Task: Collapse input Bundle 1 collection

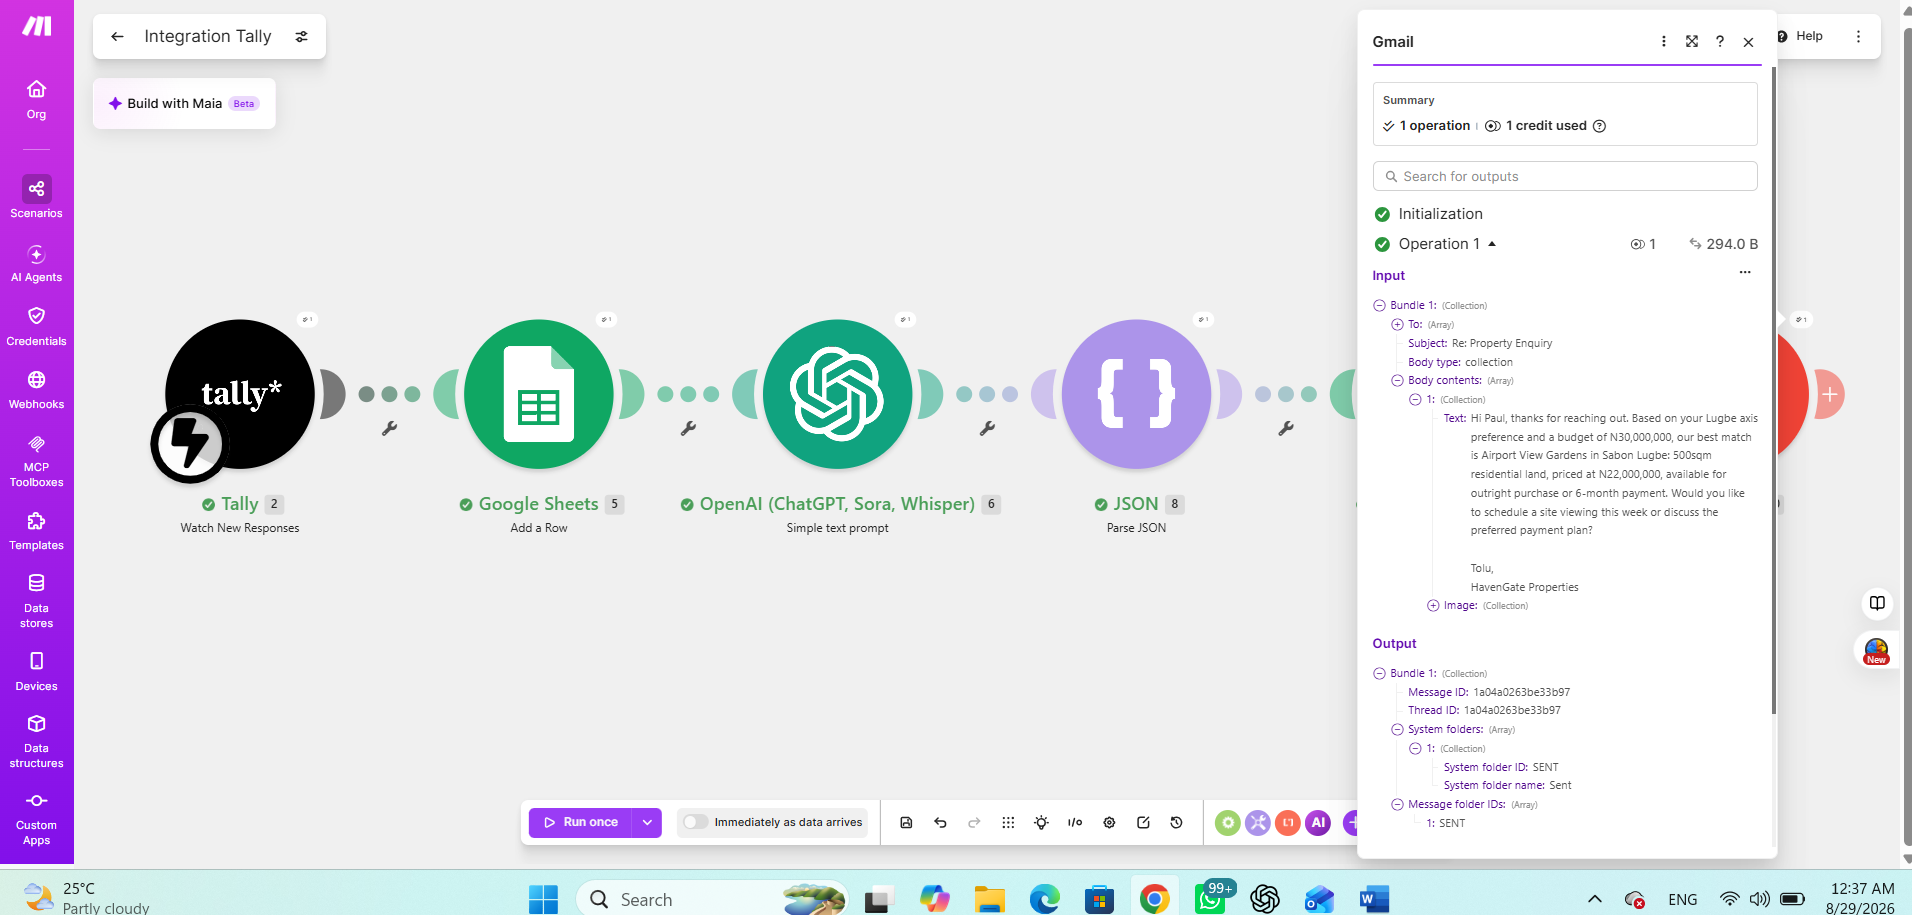Action: pyautogui.click(x=1379, y=305)
